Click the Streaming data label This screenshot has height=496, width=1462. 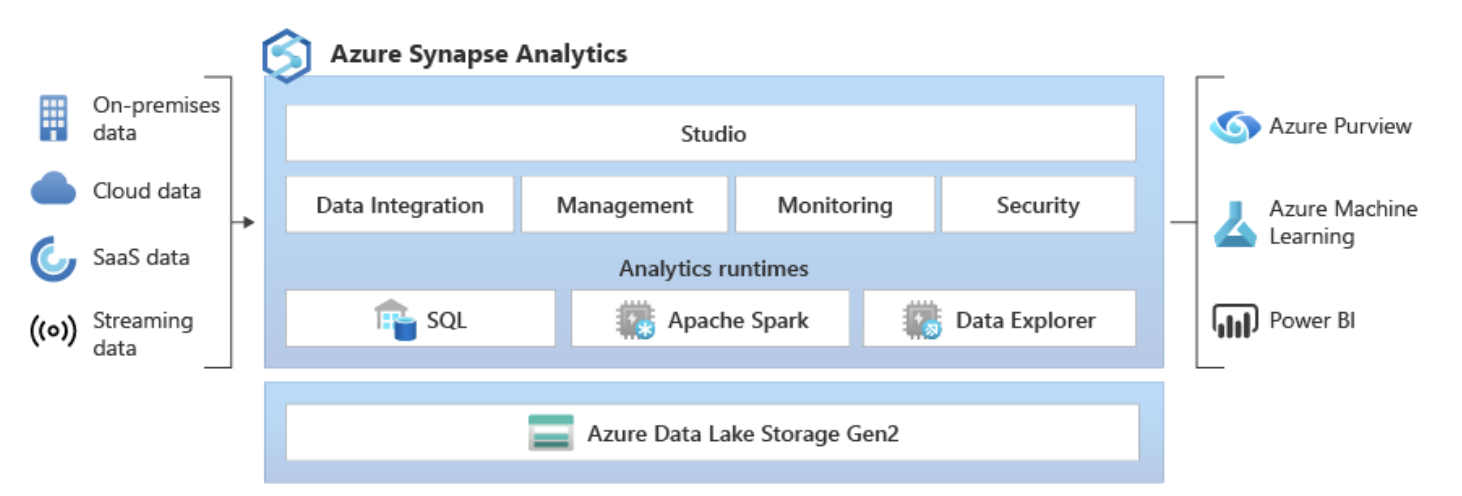143,334
